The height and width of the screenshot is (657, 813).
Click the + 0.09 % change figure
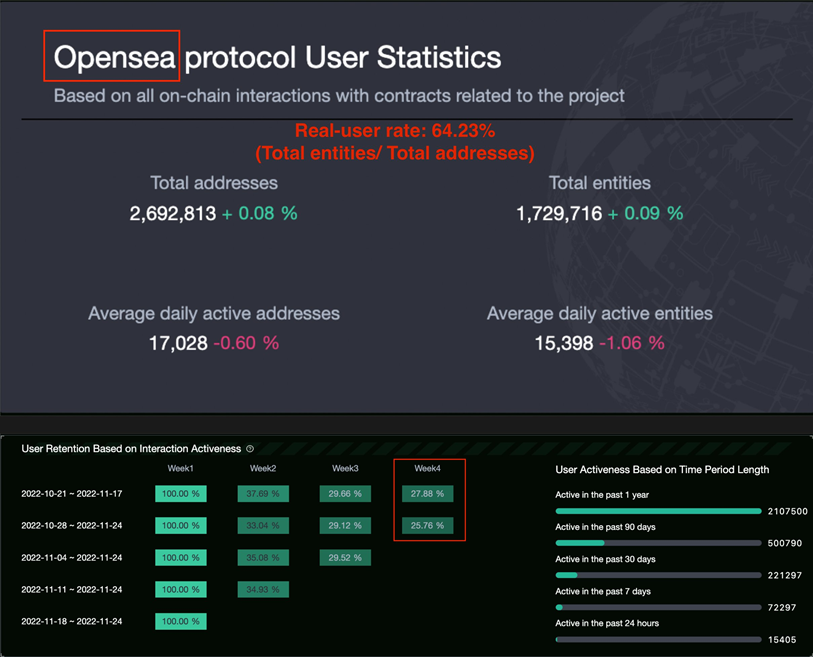646,213
